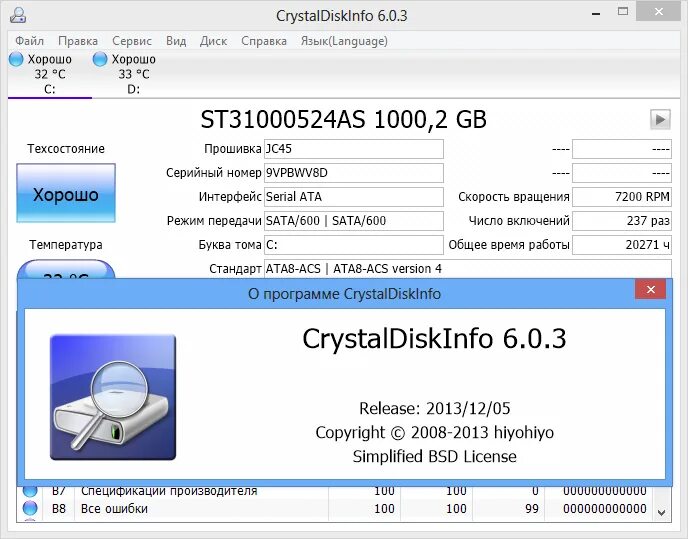Viewport: 688px width, 539px height.
Task: Maximize the CrystalDiskInfo window
Action: click(623, 12)
